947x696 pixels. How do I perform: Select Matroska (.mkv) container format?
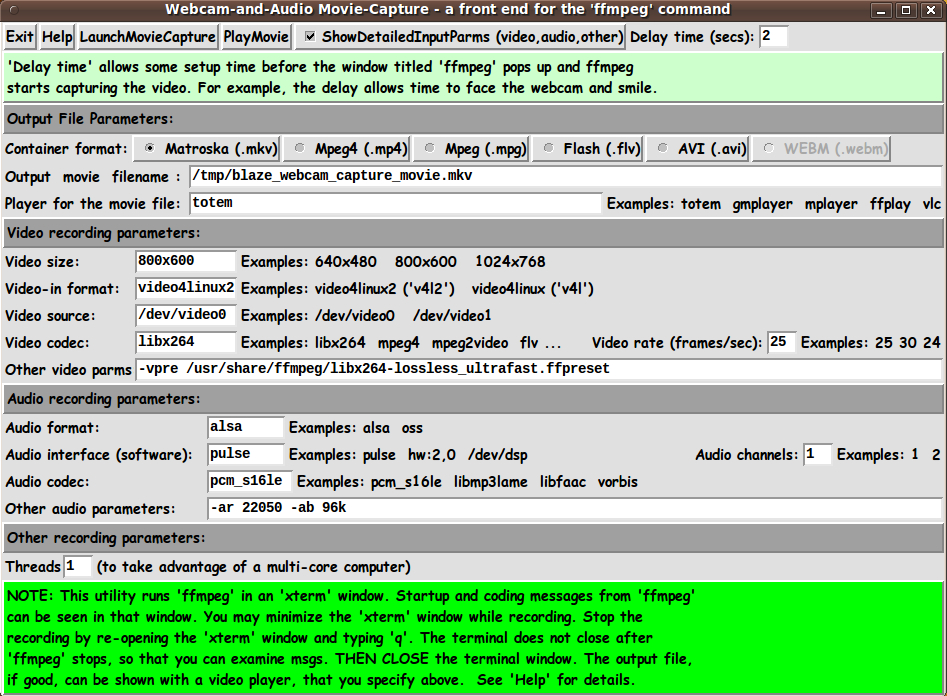point(205,149)
